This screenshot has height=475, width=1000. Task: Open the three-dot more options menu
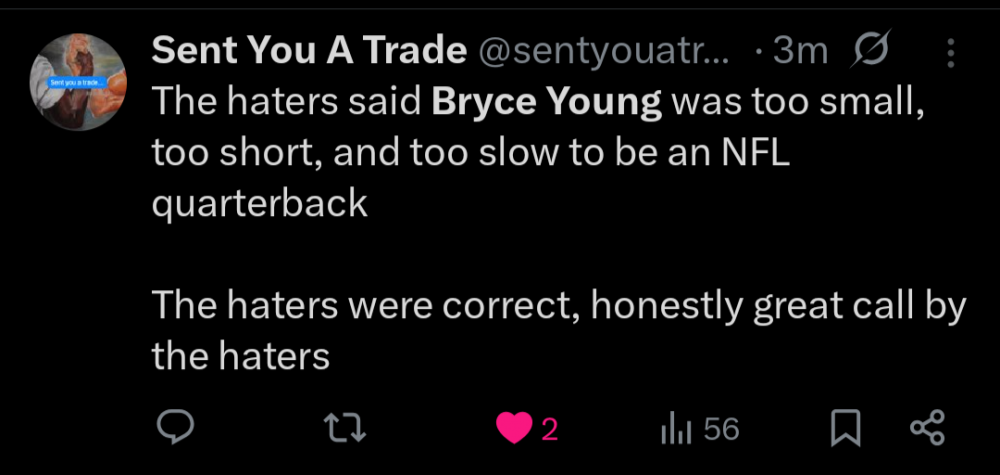(950, 54)
